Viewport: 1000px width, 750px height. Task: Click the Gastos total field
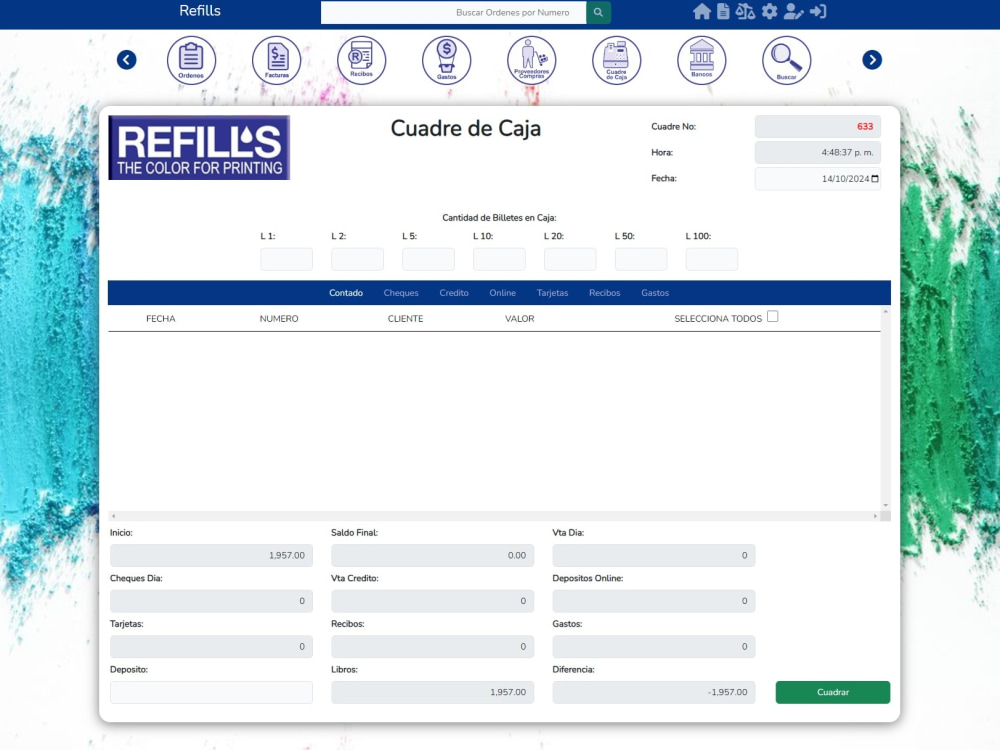pos(654,646)
